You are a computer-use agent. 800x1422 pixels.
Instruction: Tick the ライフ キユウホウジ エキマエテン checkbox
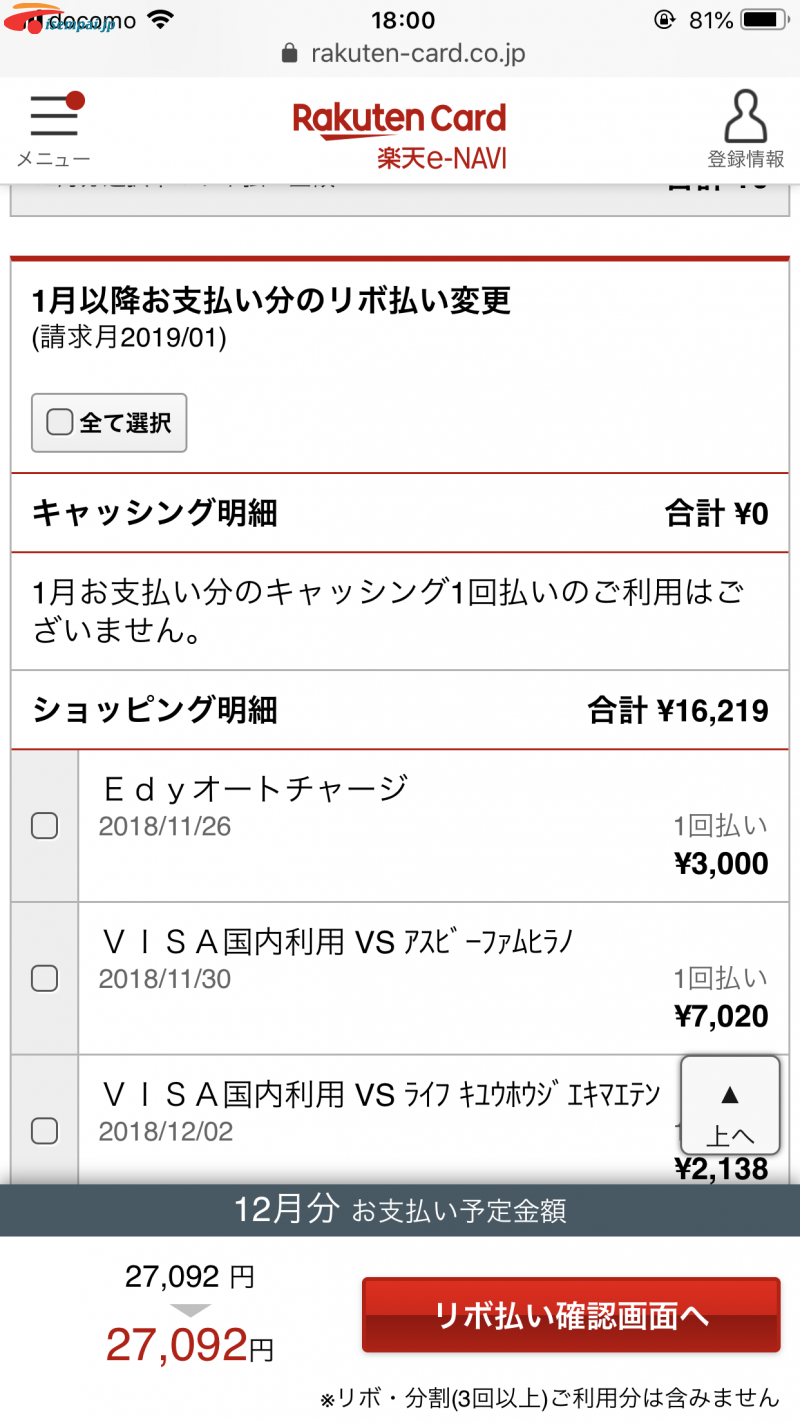tap(44, 1130)
